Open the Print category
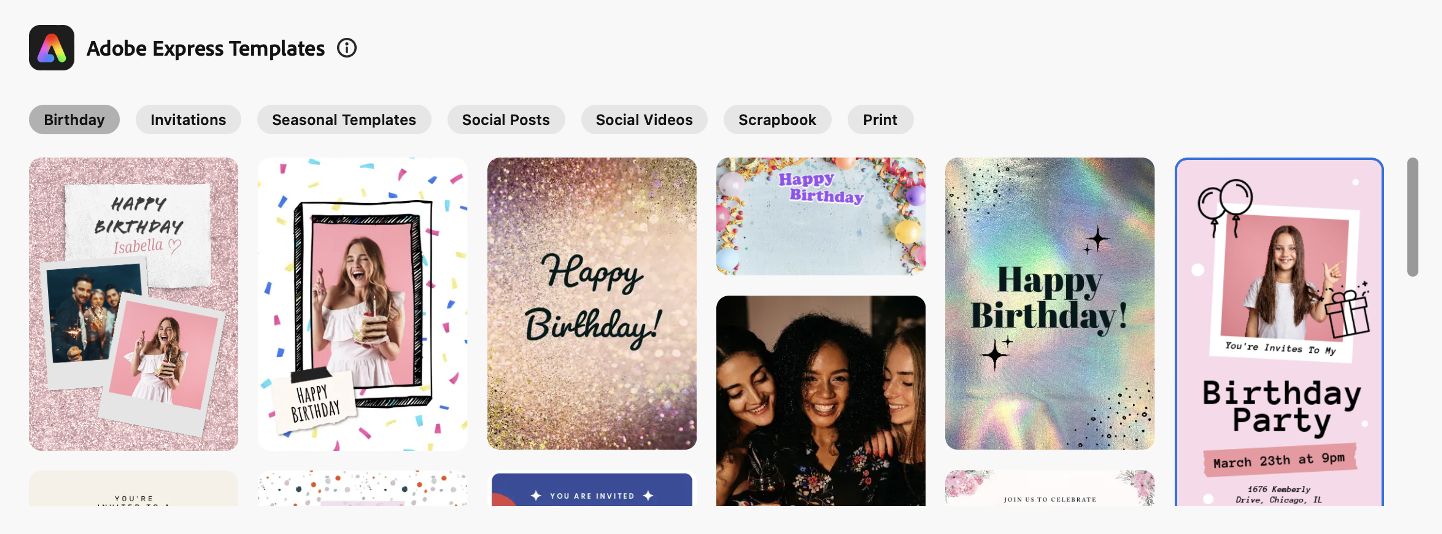Viewport: 1442px width, 534px height. click(x=880, y=120)
